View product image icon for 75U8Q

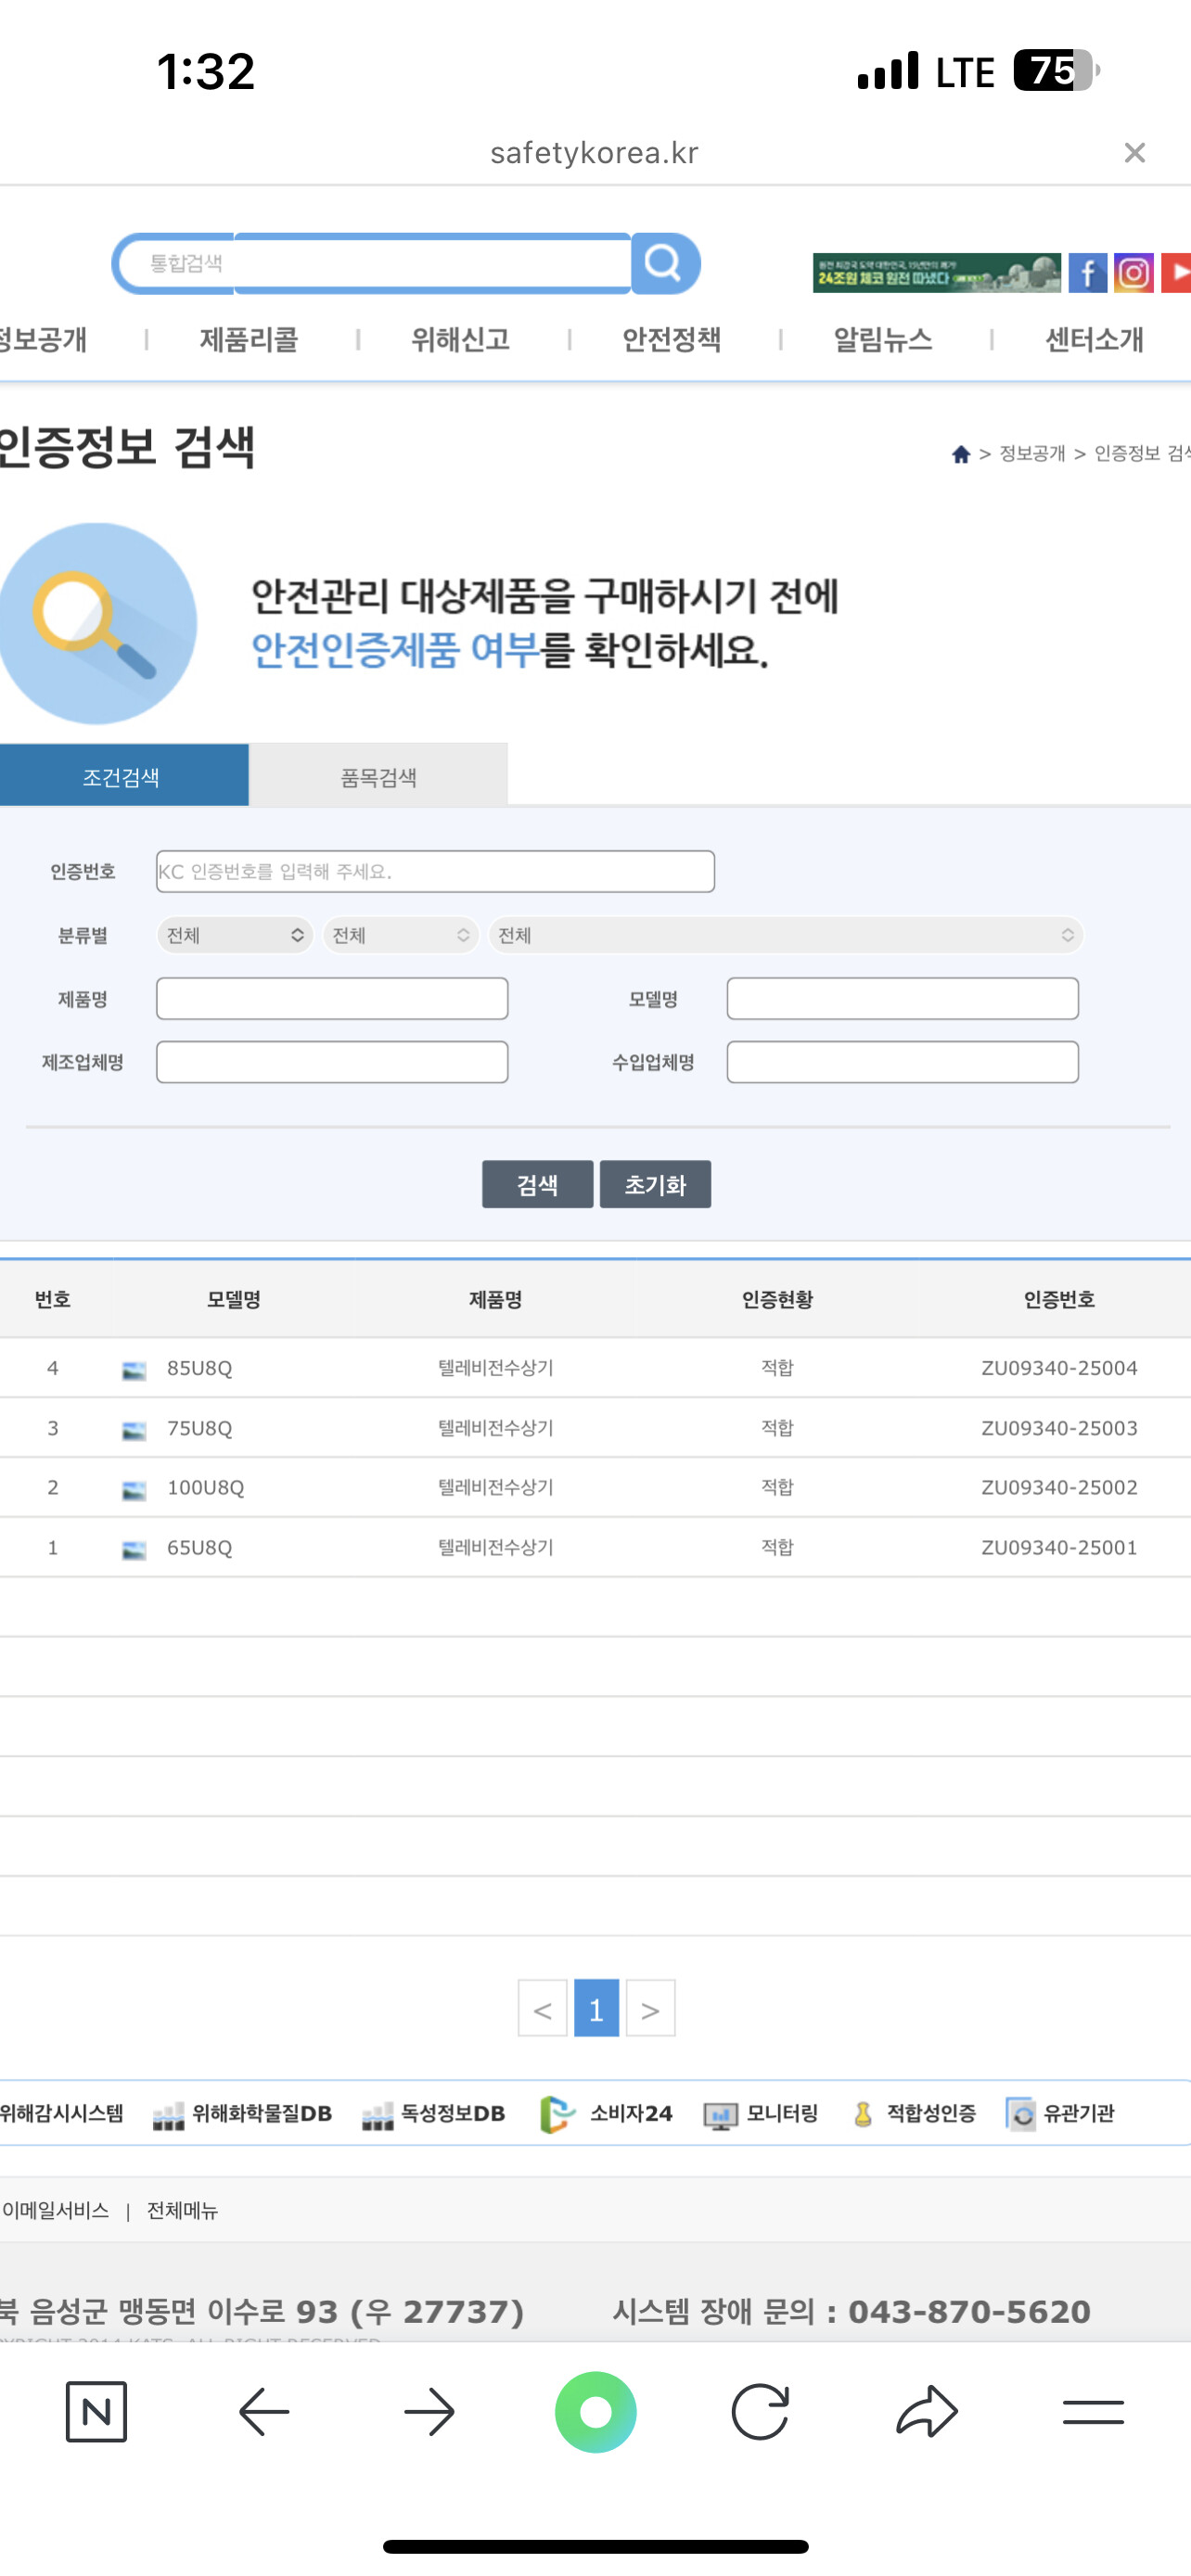(x=134, y=1430)
